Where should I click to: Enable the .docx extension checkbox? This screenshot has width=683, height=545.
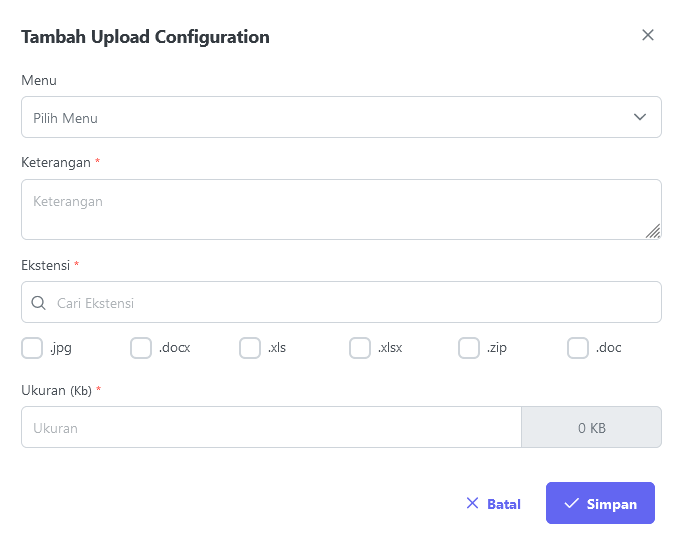pos(141,348)
